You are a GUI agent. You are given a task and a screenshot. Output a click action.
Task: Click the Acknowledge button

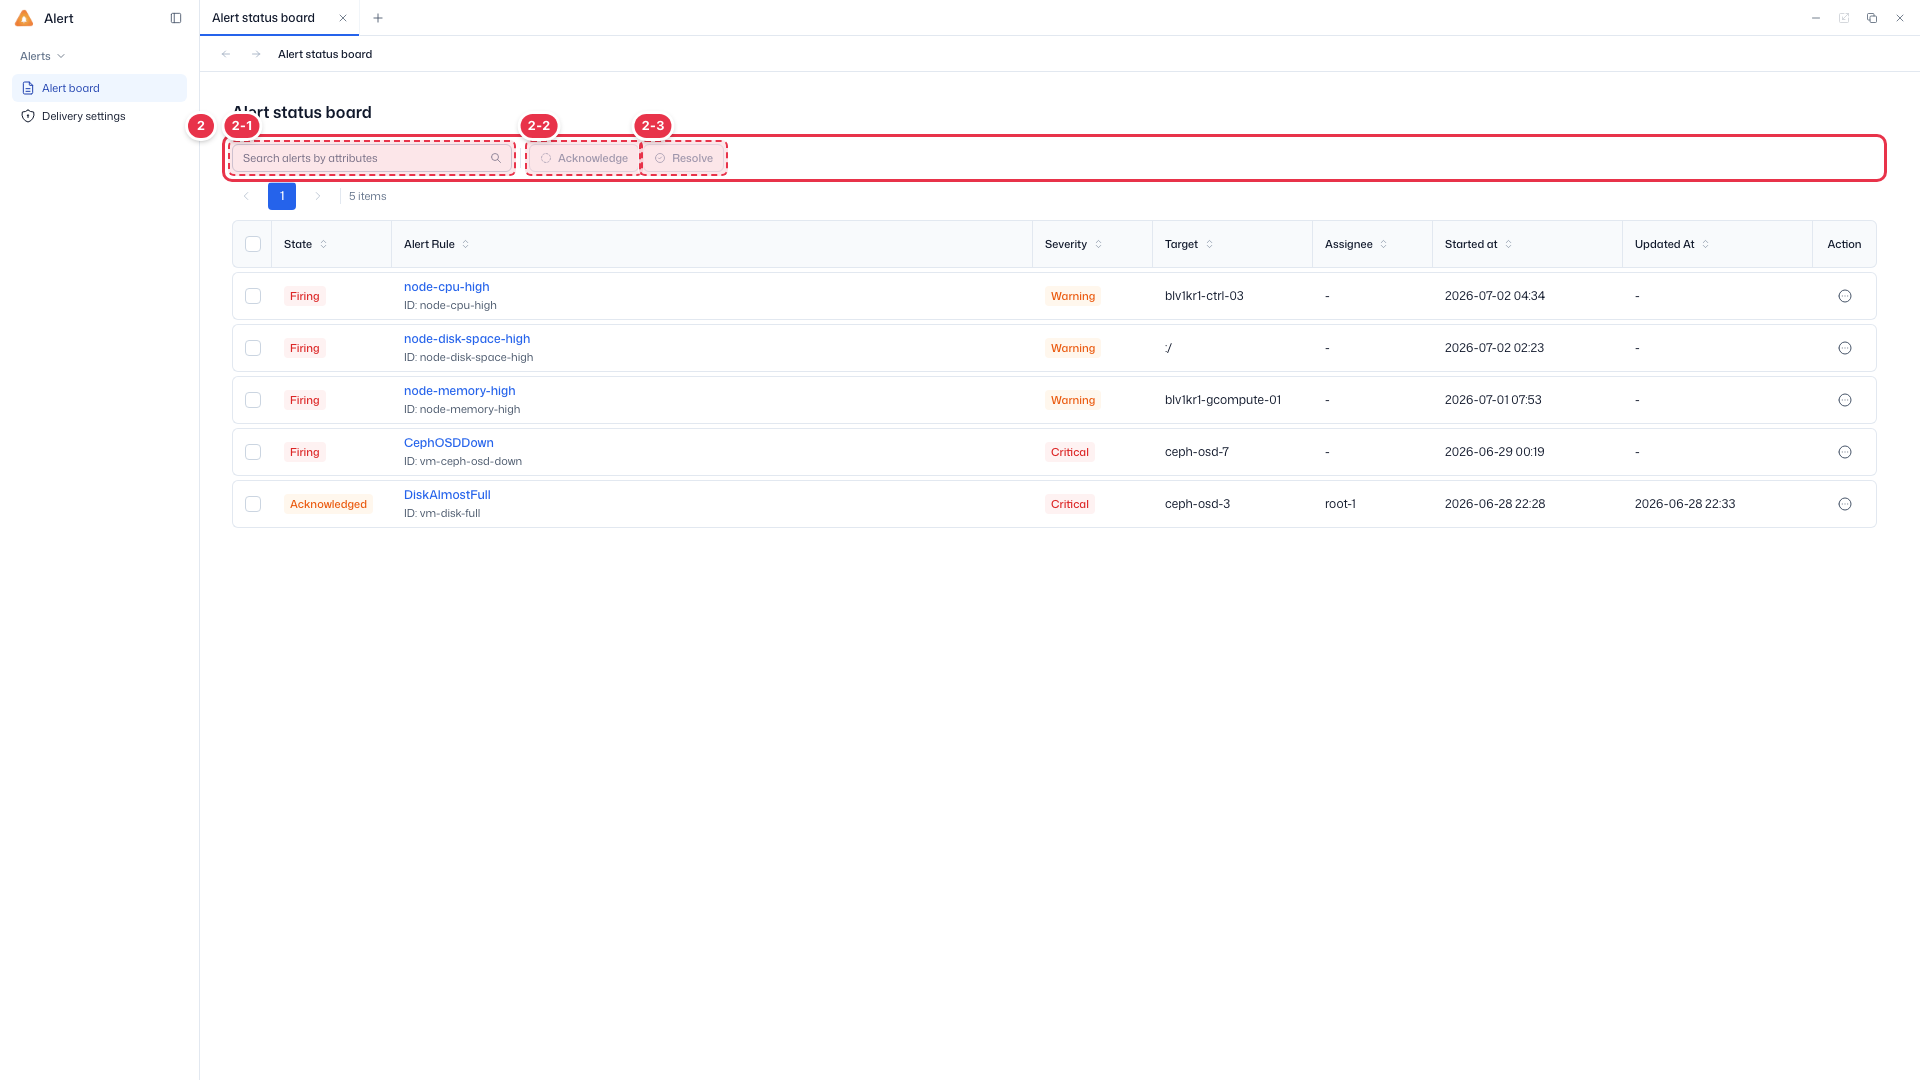pos(585,158)
